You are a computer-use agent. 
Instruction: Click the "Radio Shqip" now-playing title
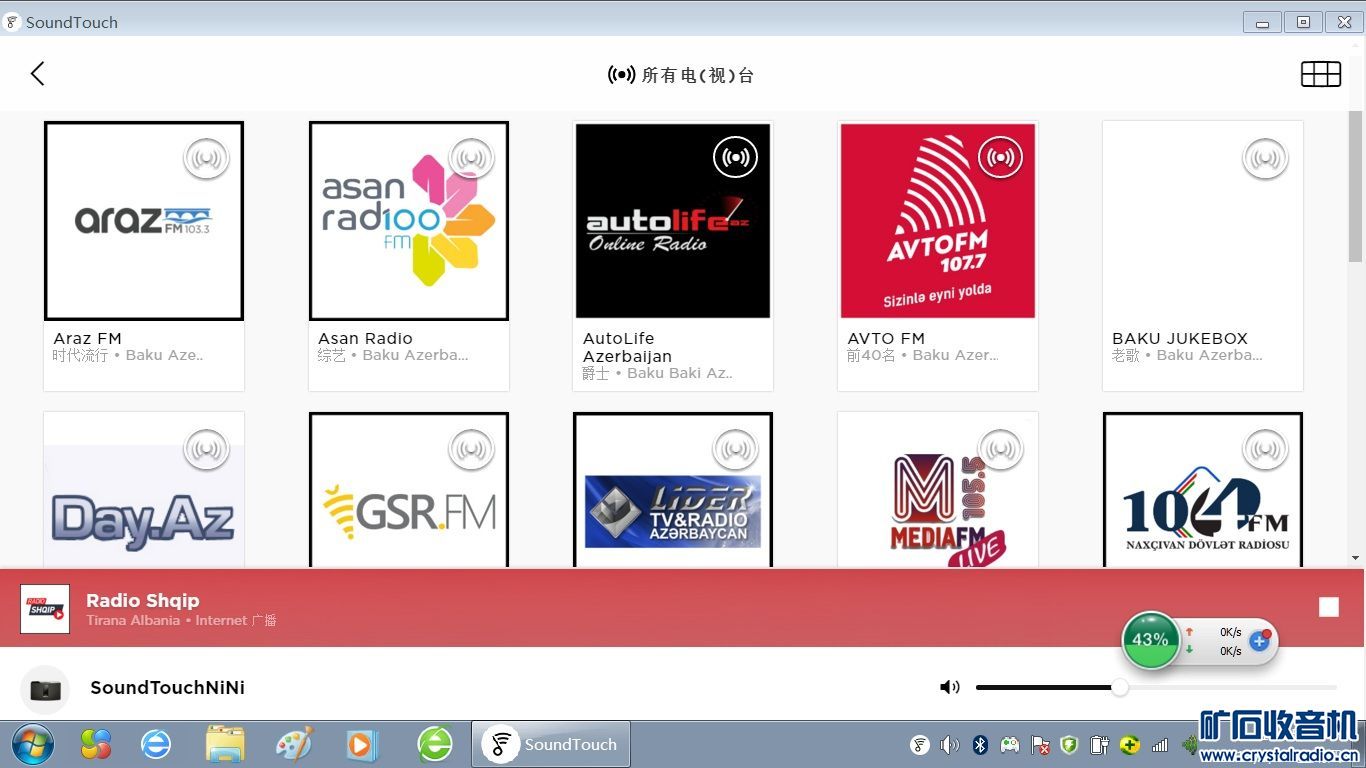click(143, 600)
